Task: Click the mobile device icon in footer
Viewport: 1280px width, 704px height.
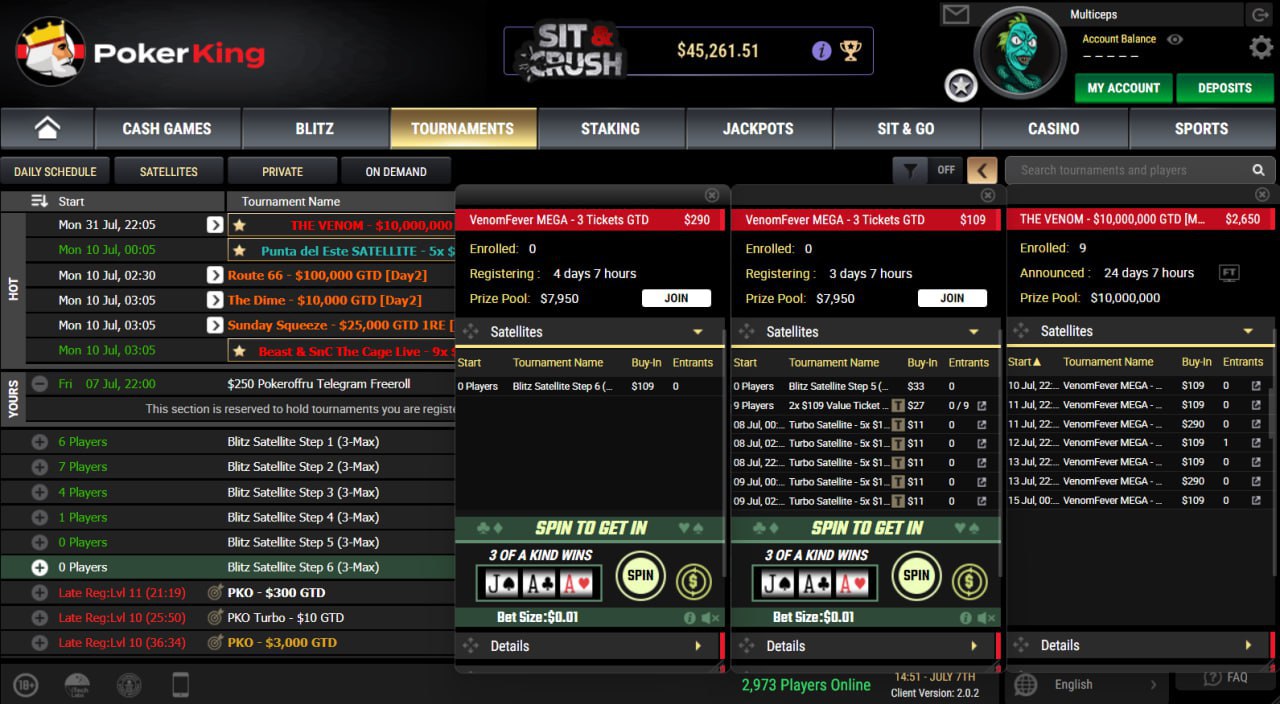Action: pos(181,685)
